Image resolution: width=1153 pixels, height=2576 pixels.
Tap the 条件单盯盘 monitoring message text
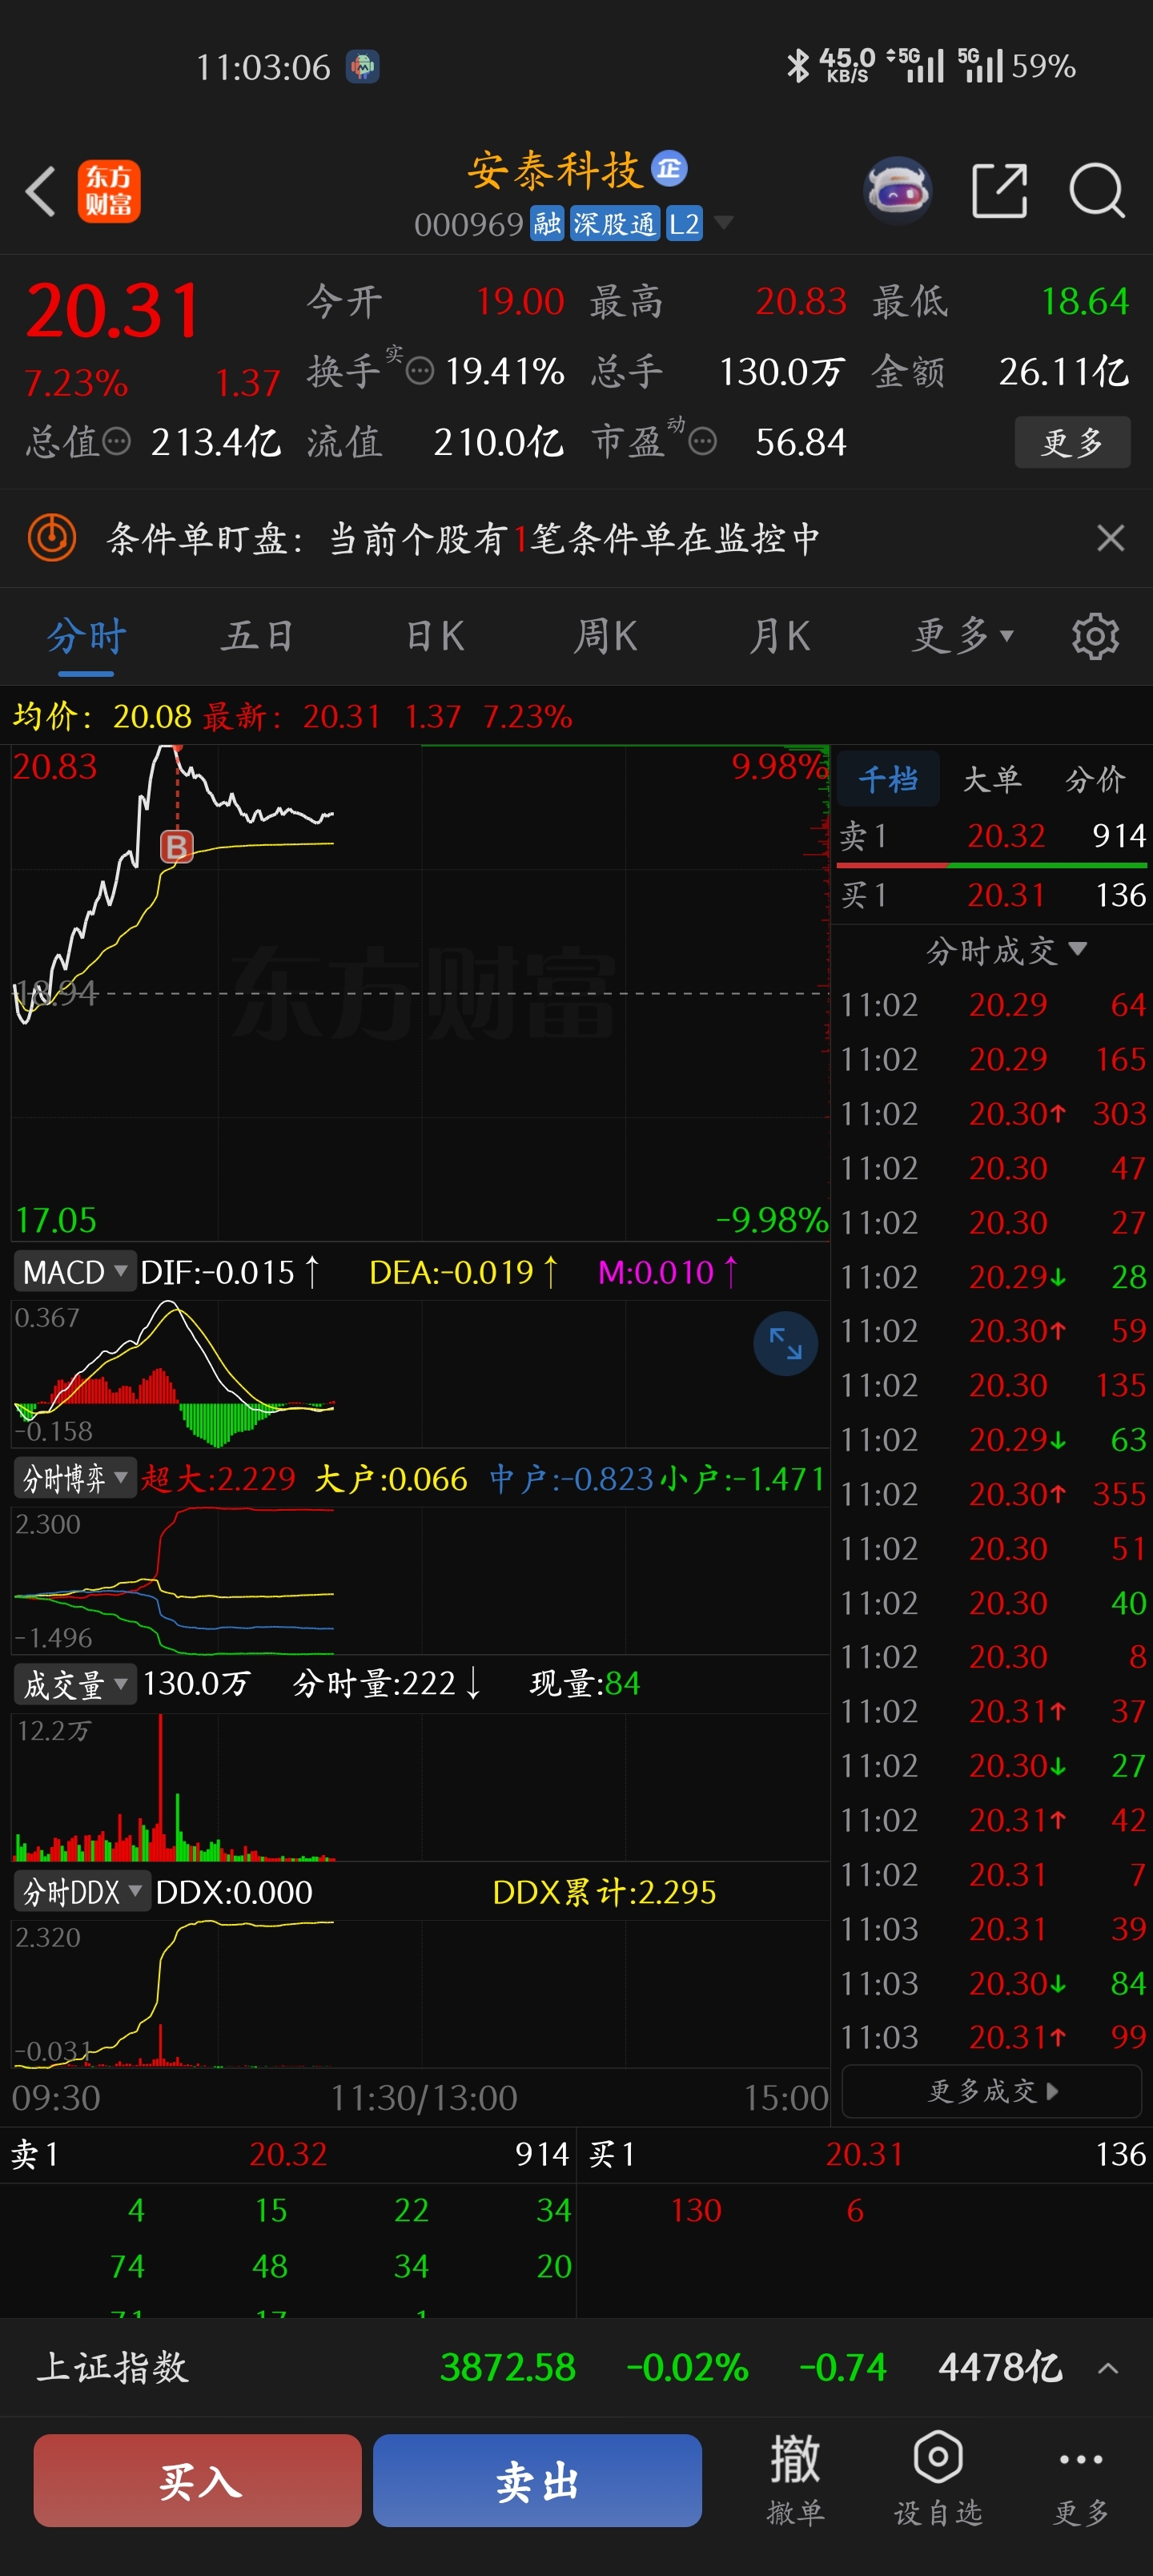464,539
